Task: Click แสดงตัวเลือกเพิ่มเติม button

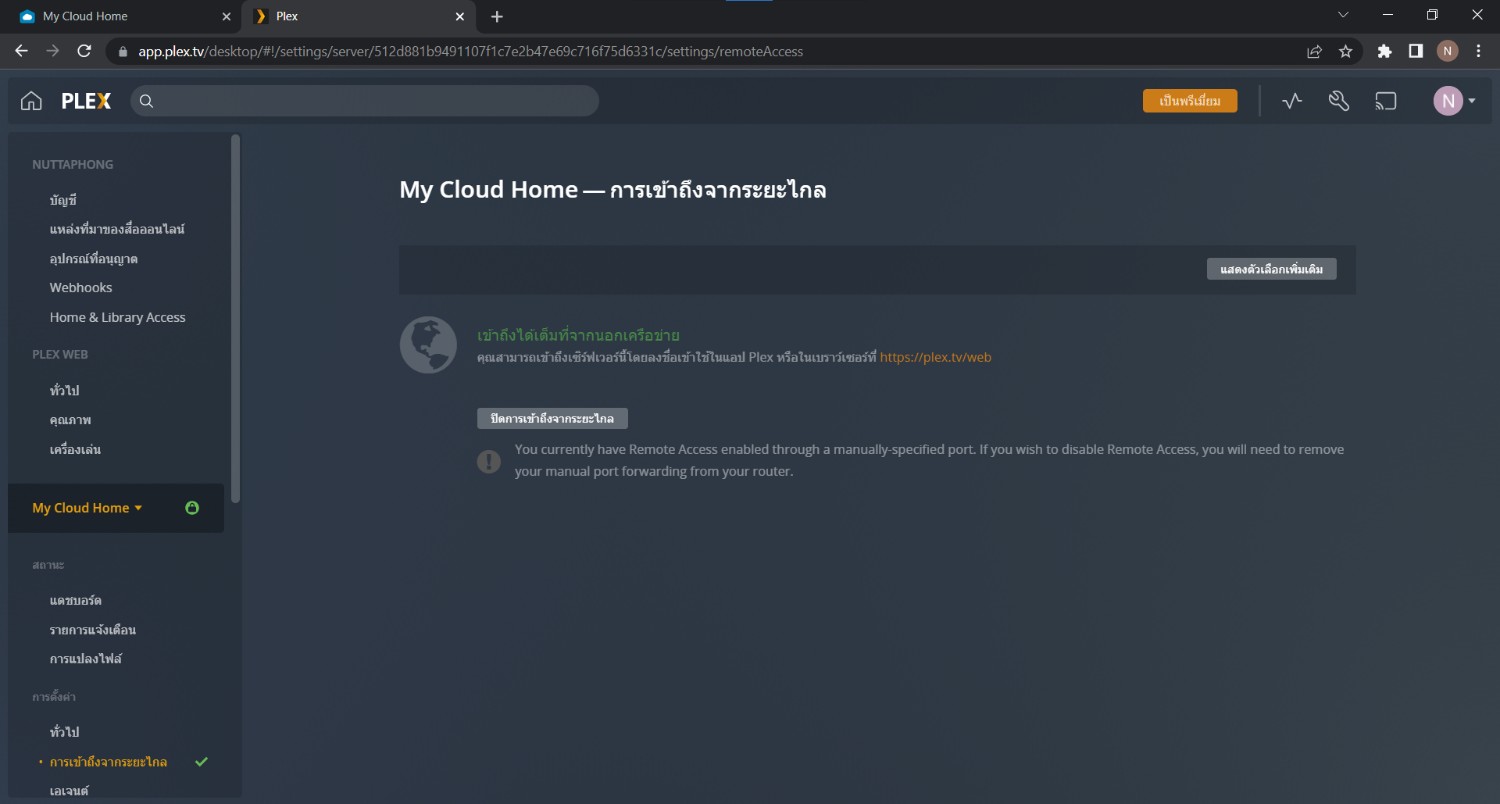Action: click(1271, 269)
